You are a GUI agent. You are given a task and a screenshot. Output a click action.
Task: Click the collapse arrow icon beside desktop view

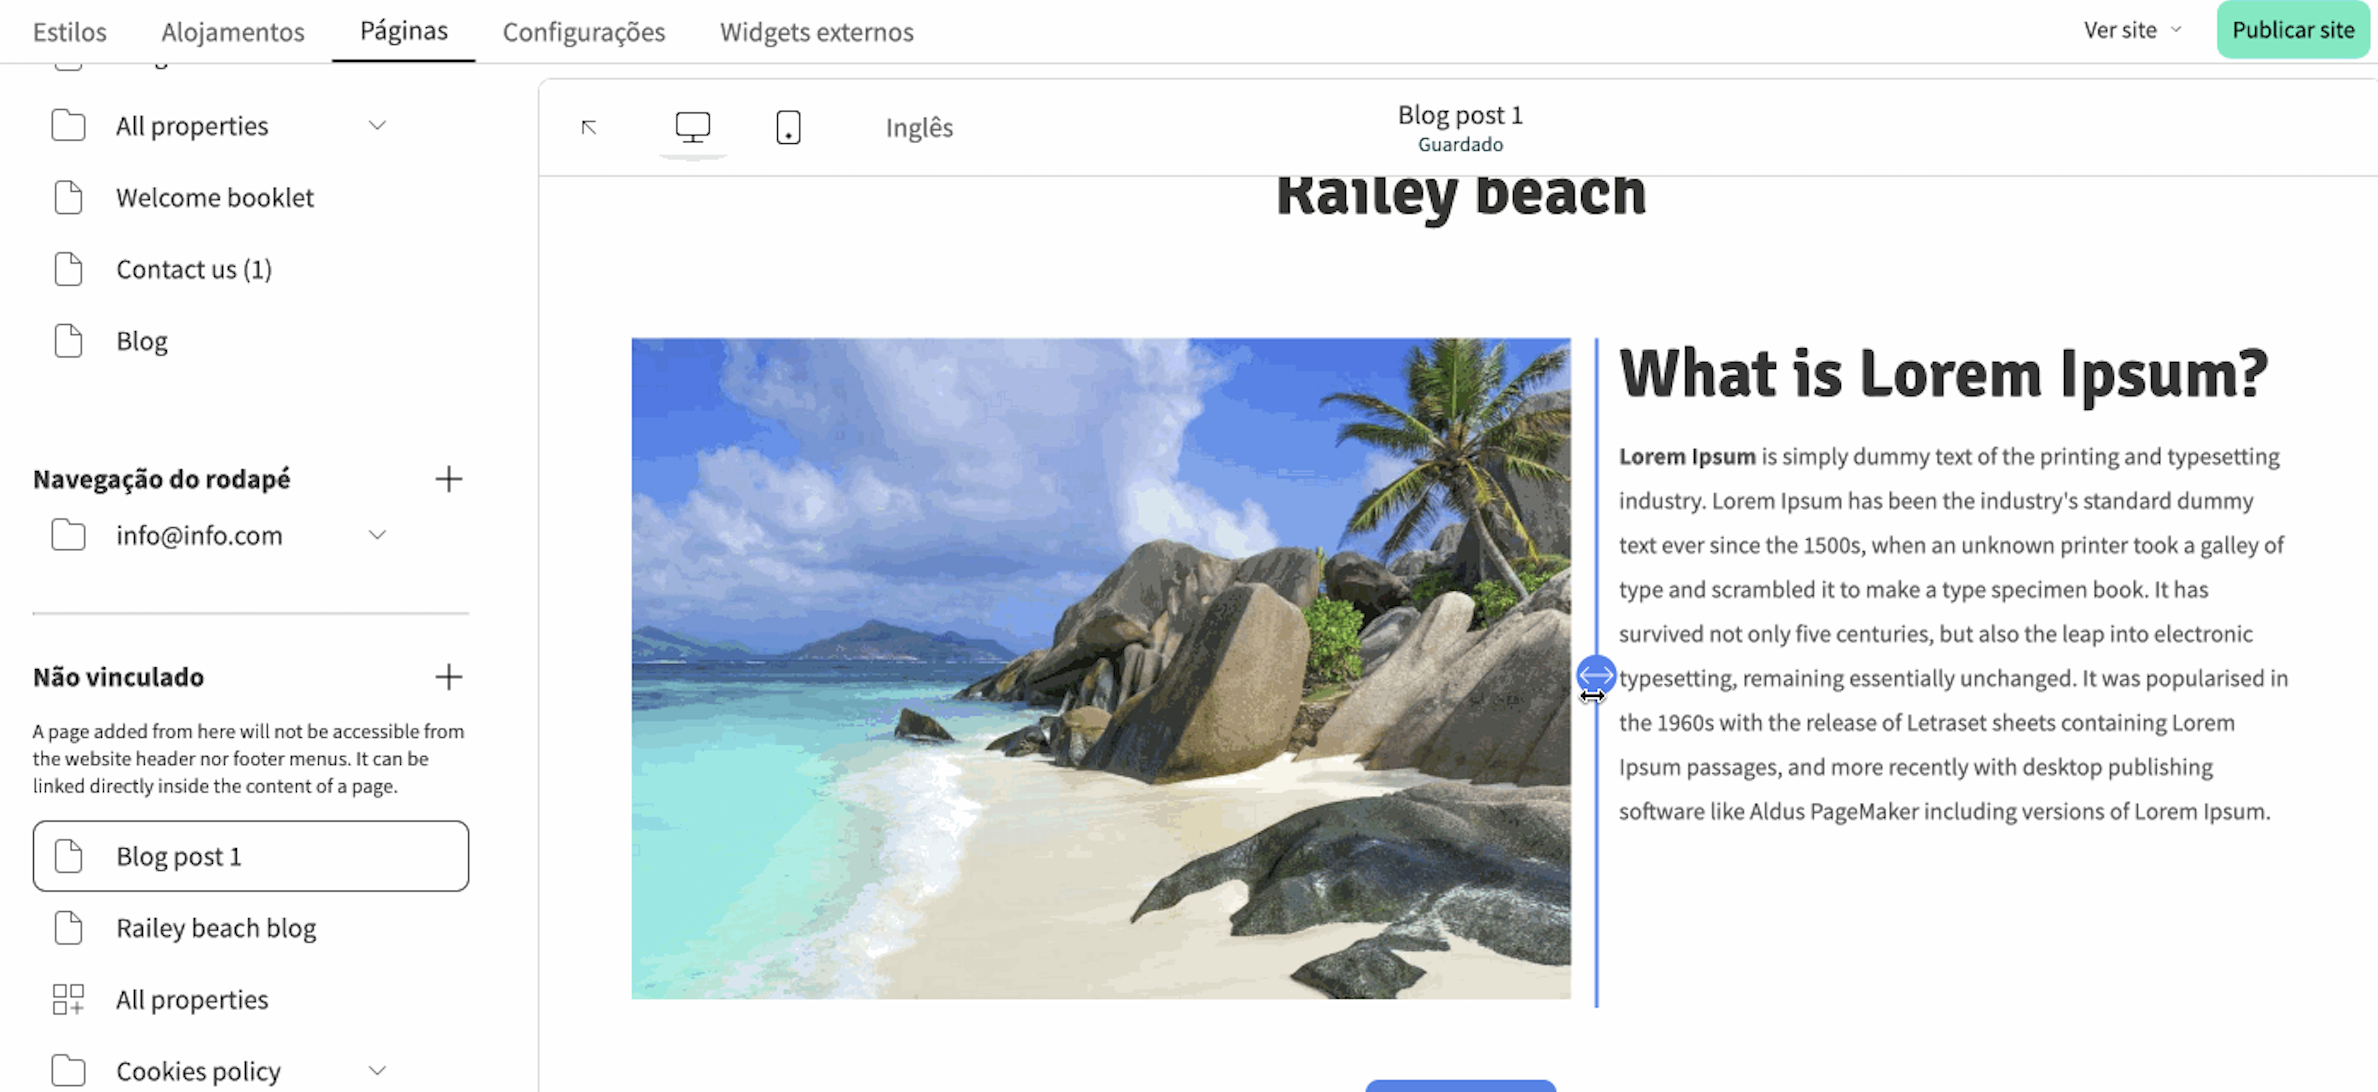589,127
